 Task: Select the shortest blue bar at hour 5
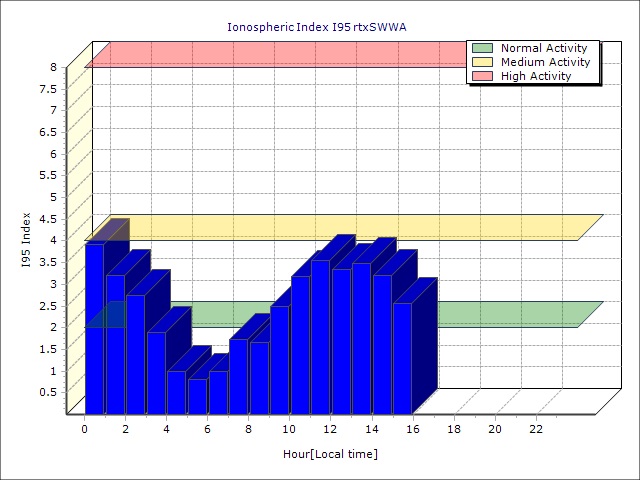click(197, 396)
